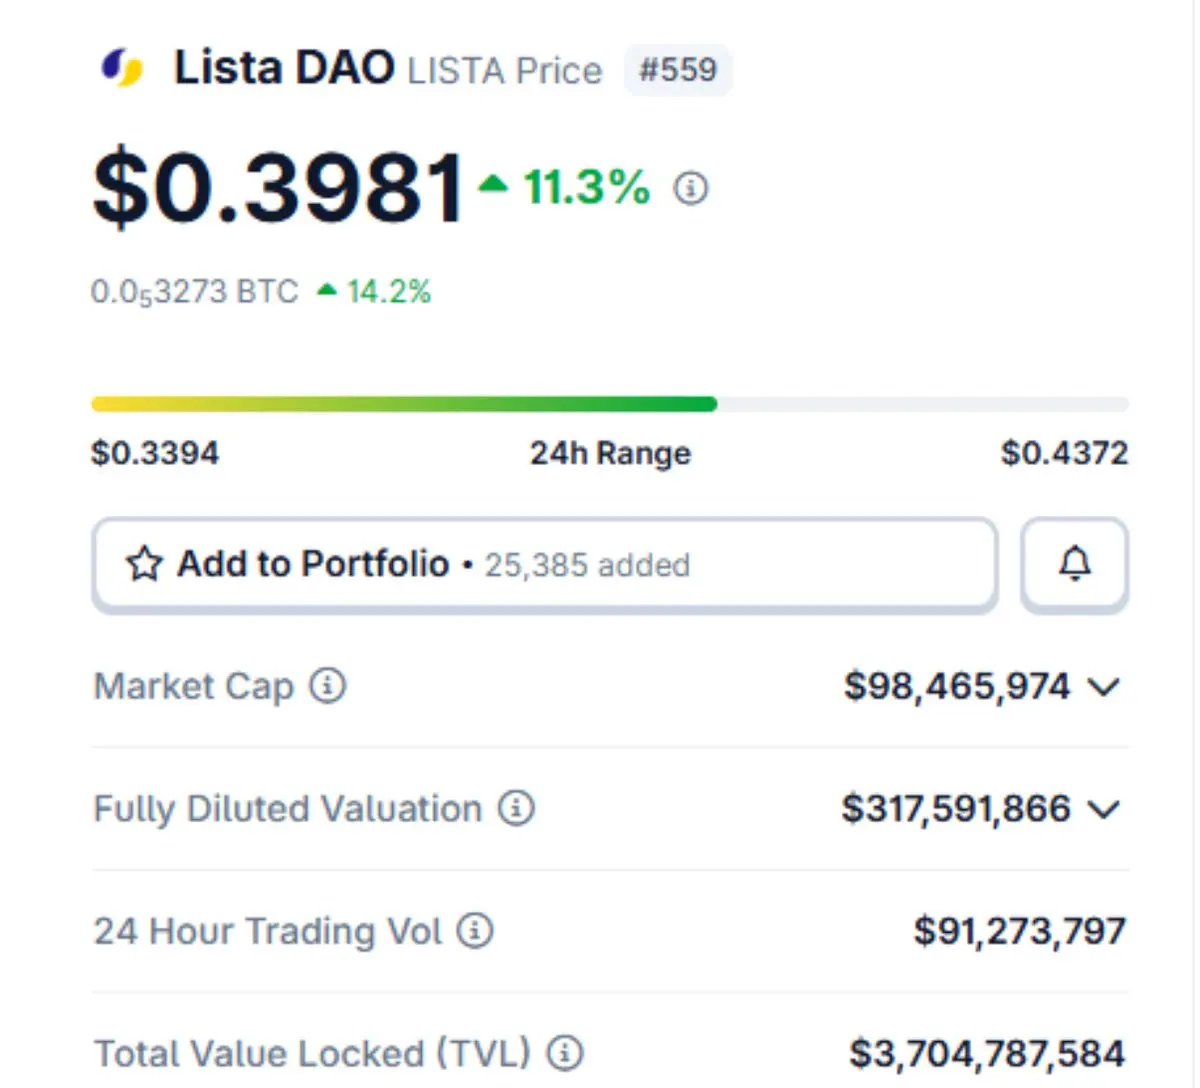This screenshot has height=1088, width=1200.
Task: Click the 24h Range progress bar
Action: click(x=609, y=404)
